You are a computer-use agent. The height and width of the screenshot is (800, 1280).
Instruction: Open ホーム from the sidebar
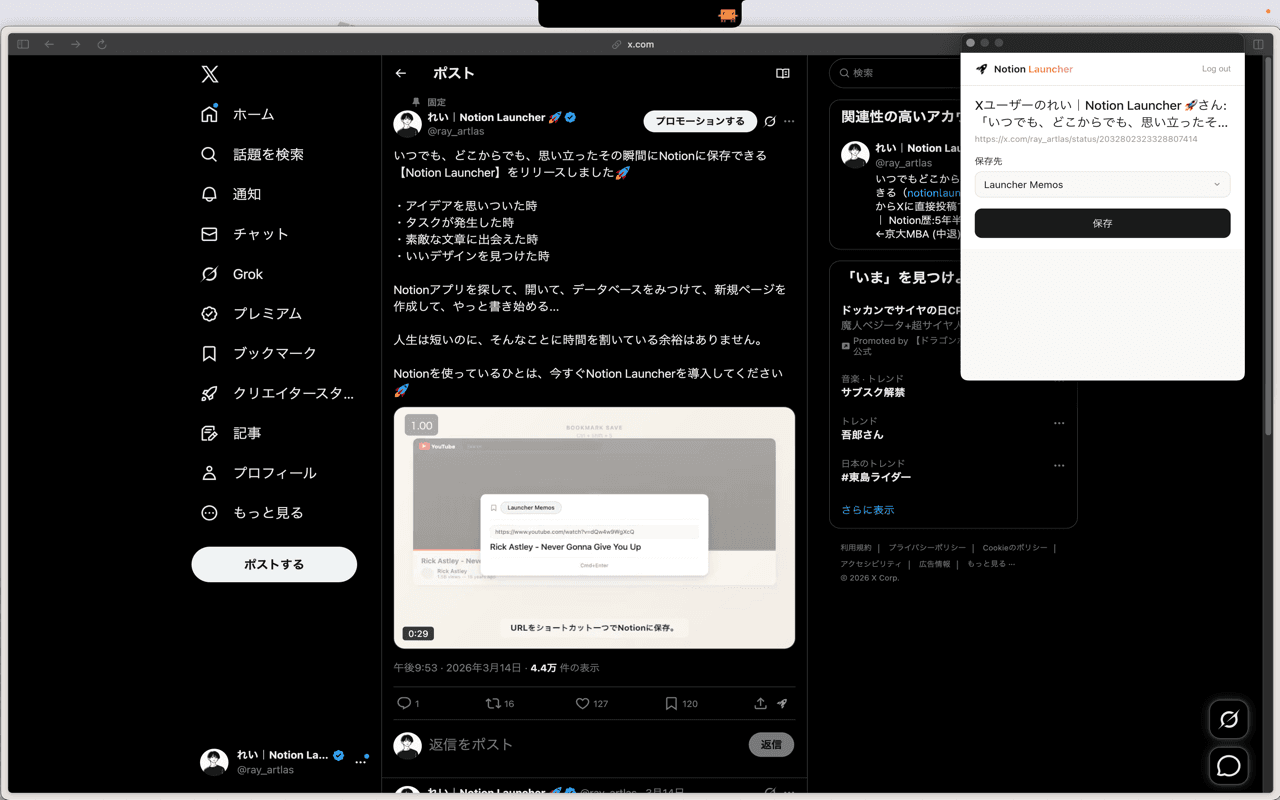[238, 114]
